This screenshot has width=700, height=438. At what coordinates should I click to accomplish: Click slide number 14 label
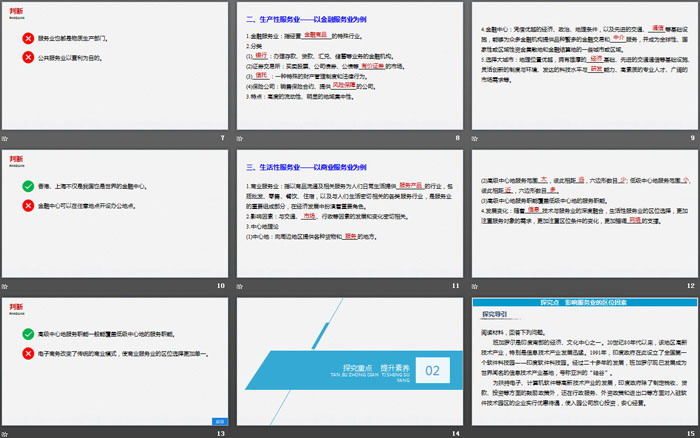point(456,434)
